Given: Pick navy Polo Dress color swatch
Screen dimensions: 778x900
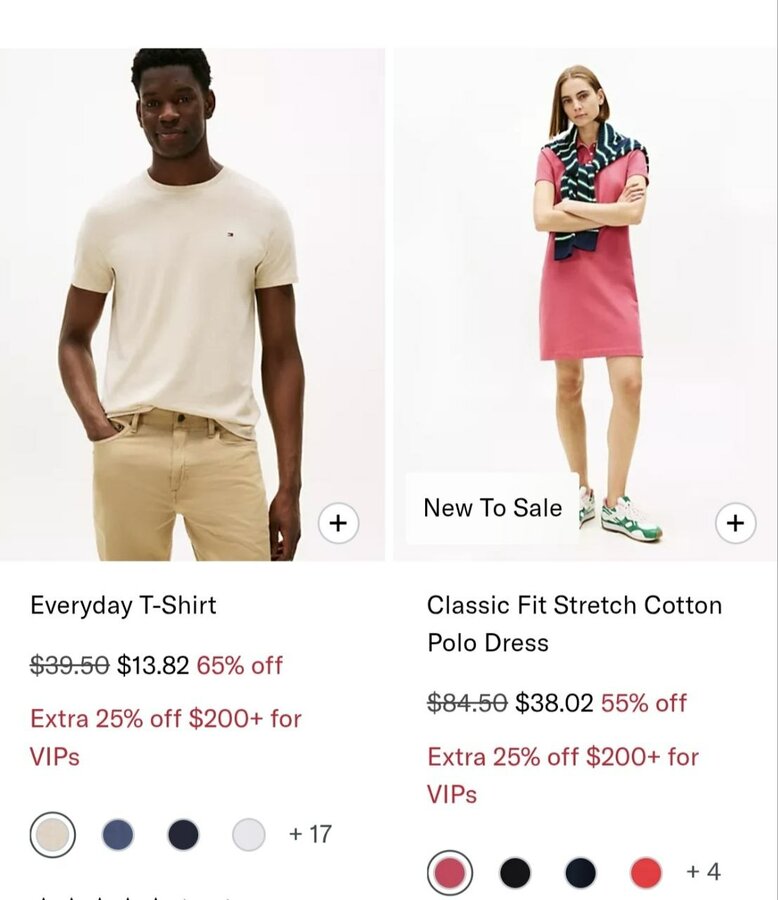Looking at the screenshot, I should point(580,872).
